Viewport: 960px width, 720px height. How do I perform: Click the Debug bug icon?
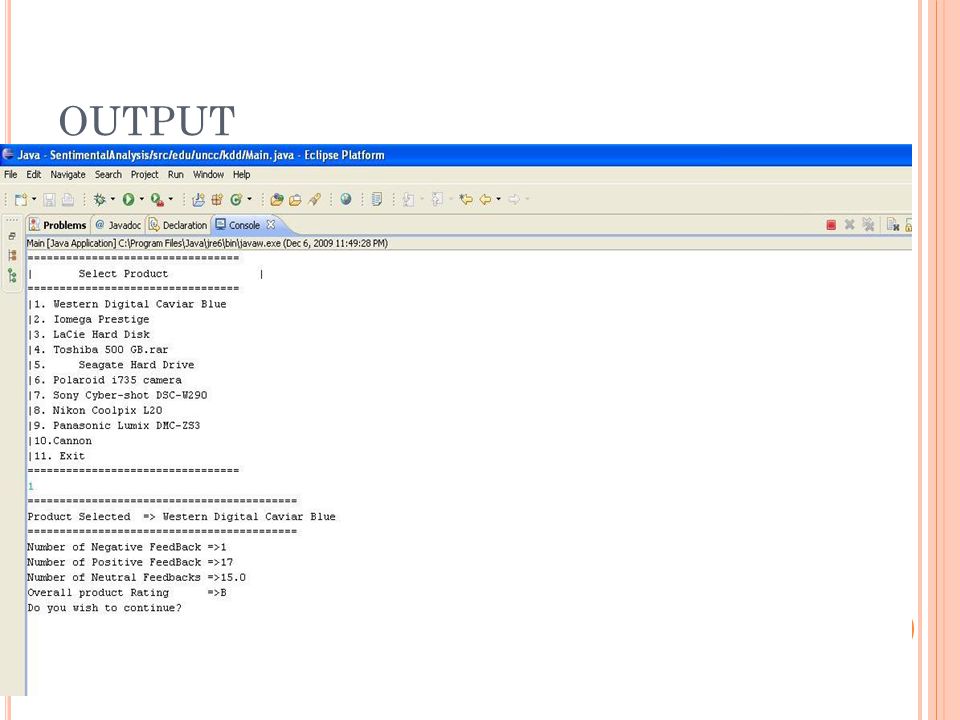100,200
